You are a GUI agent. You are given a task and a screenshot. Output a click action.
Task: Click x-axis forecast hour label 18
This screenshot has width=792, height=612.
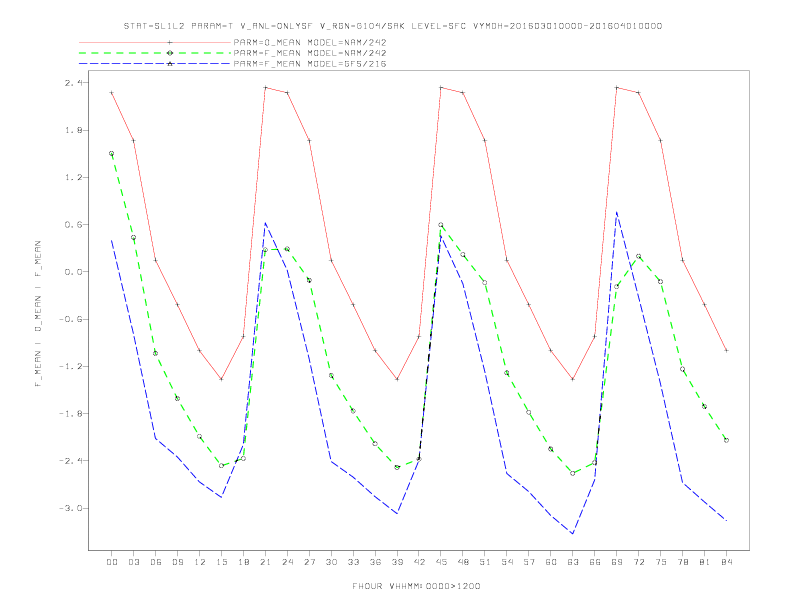[x=243, y=562]
